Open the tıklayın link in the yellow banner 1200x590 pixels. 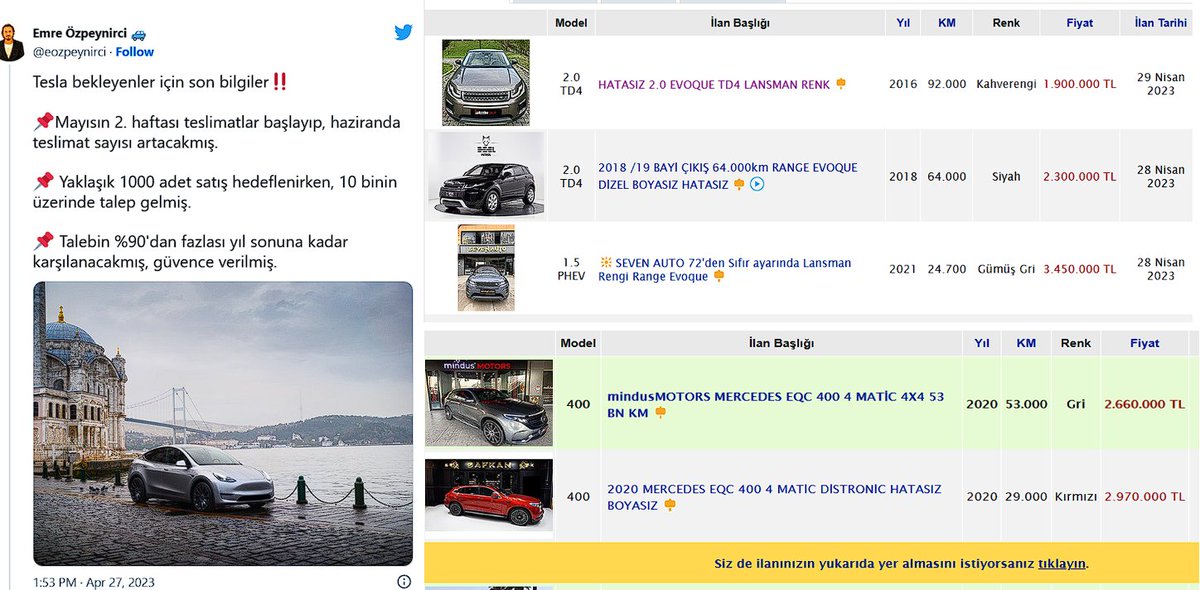1062,562
